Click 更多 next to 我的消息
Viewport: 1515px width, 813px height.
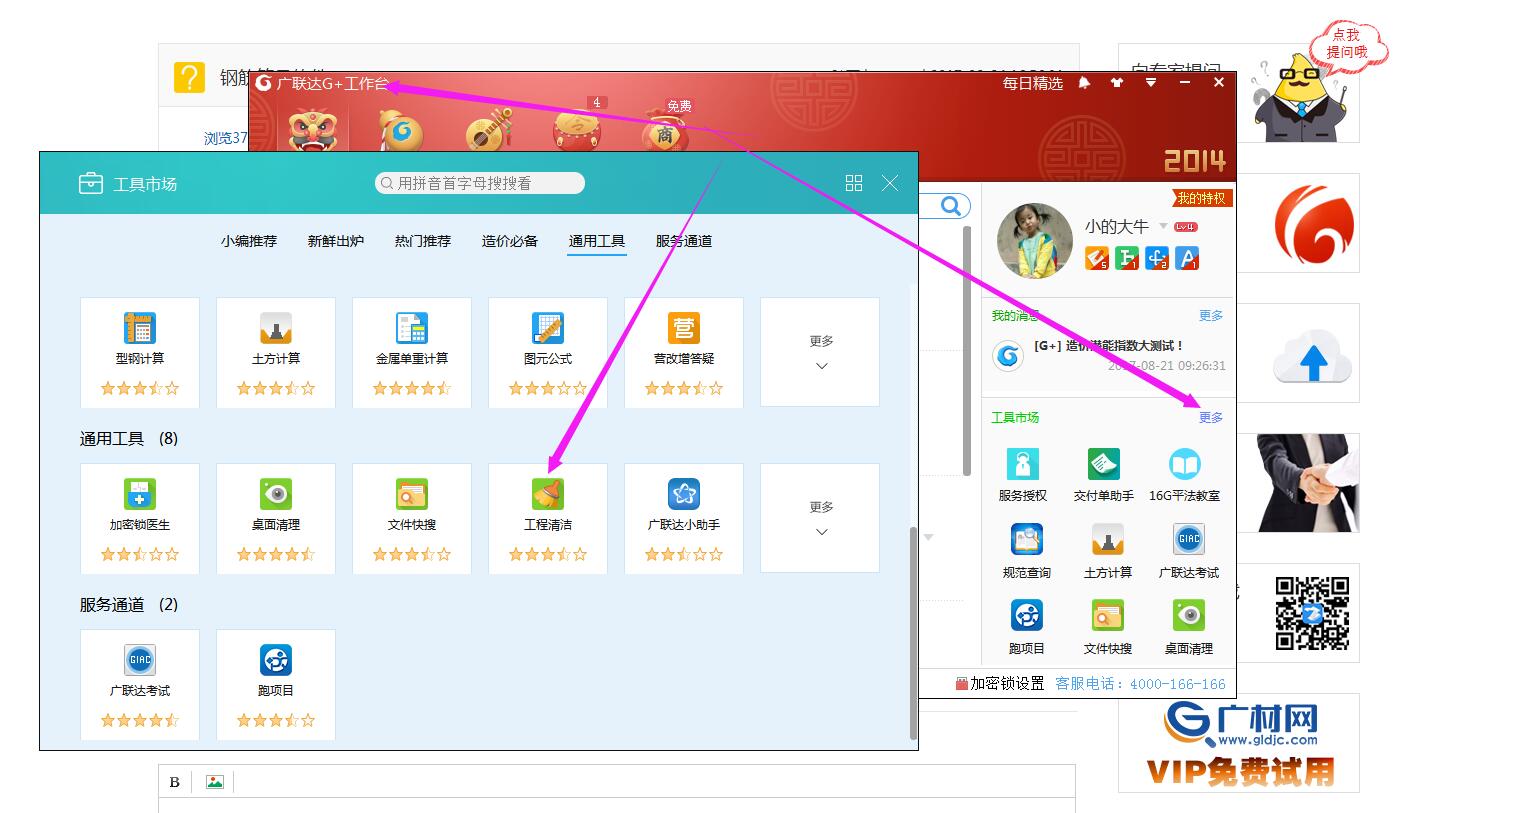tap(1211, 316)
